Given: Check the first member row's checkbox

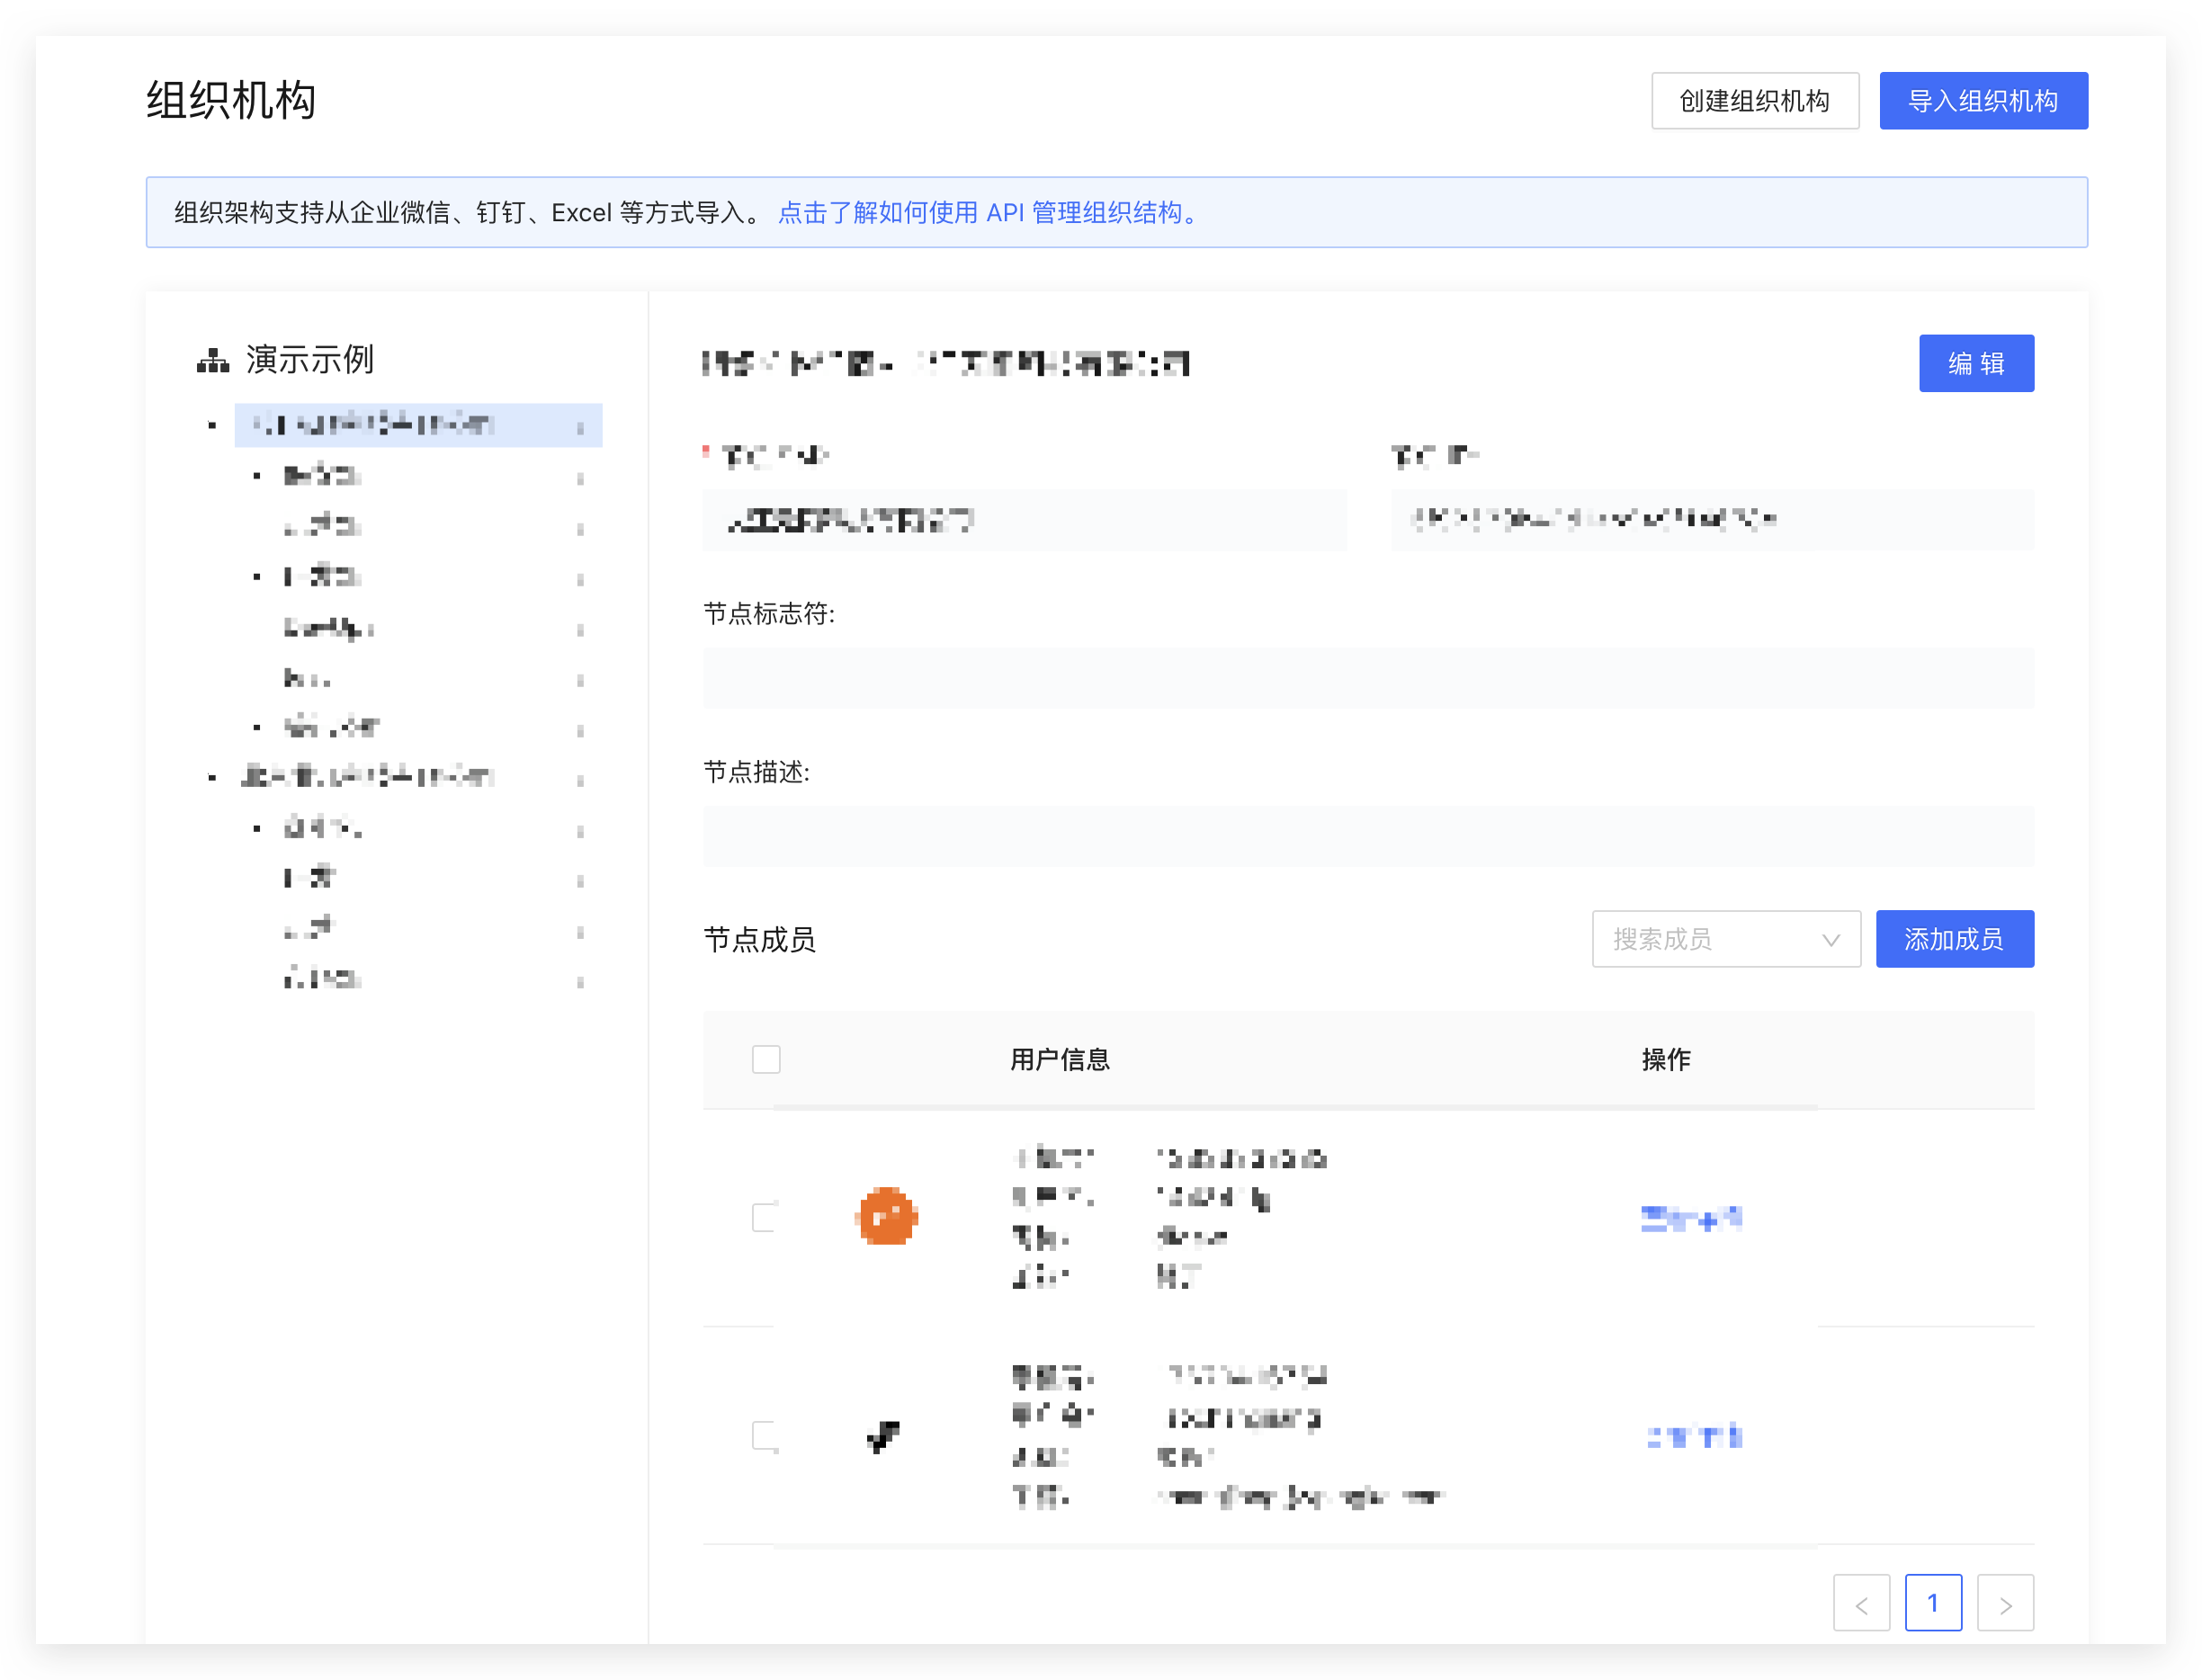Looking at the screenshot, I should [766, 1217].
